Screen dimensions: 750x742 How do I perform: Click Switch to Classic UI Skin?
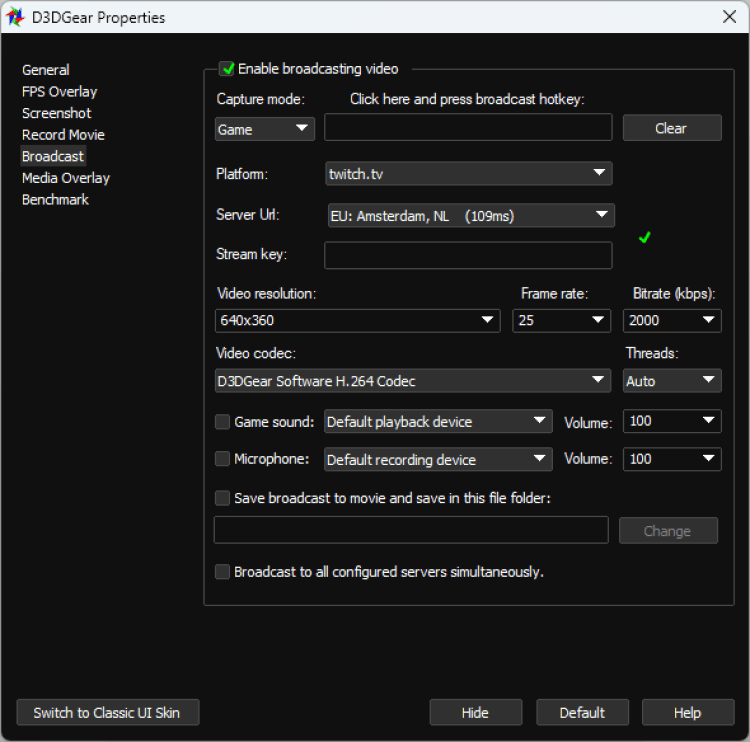108,712
